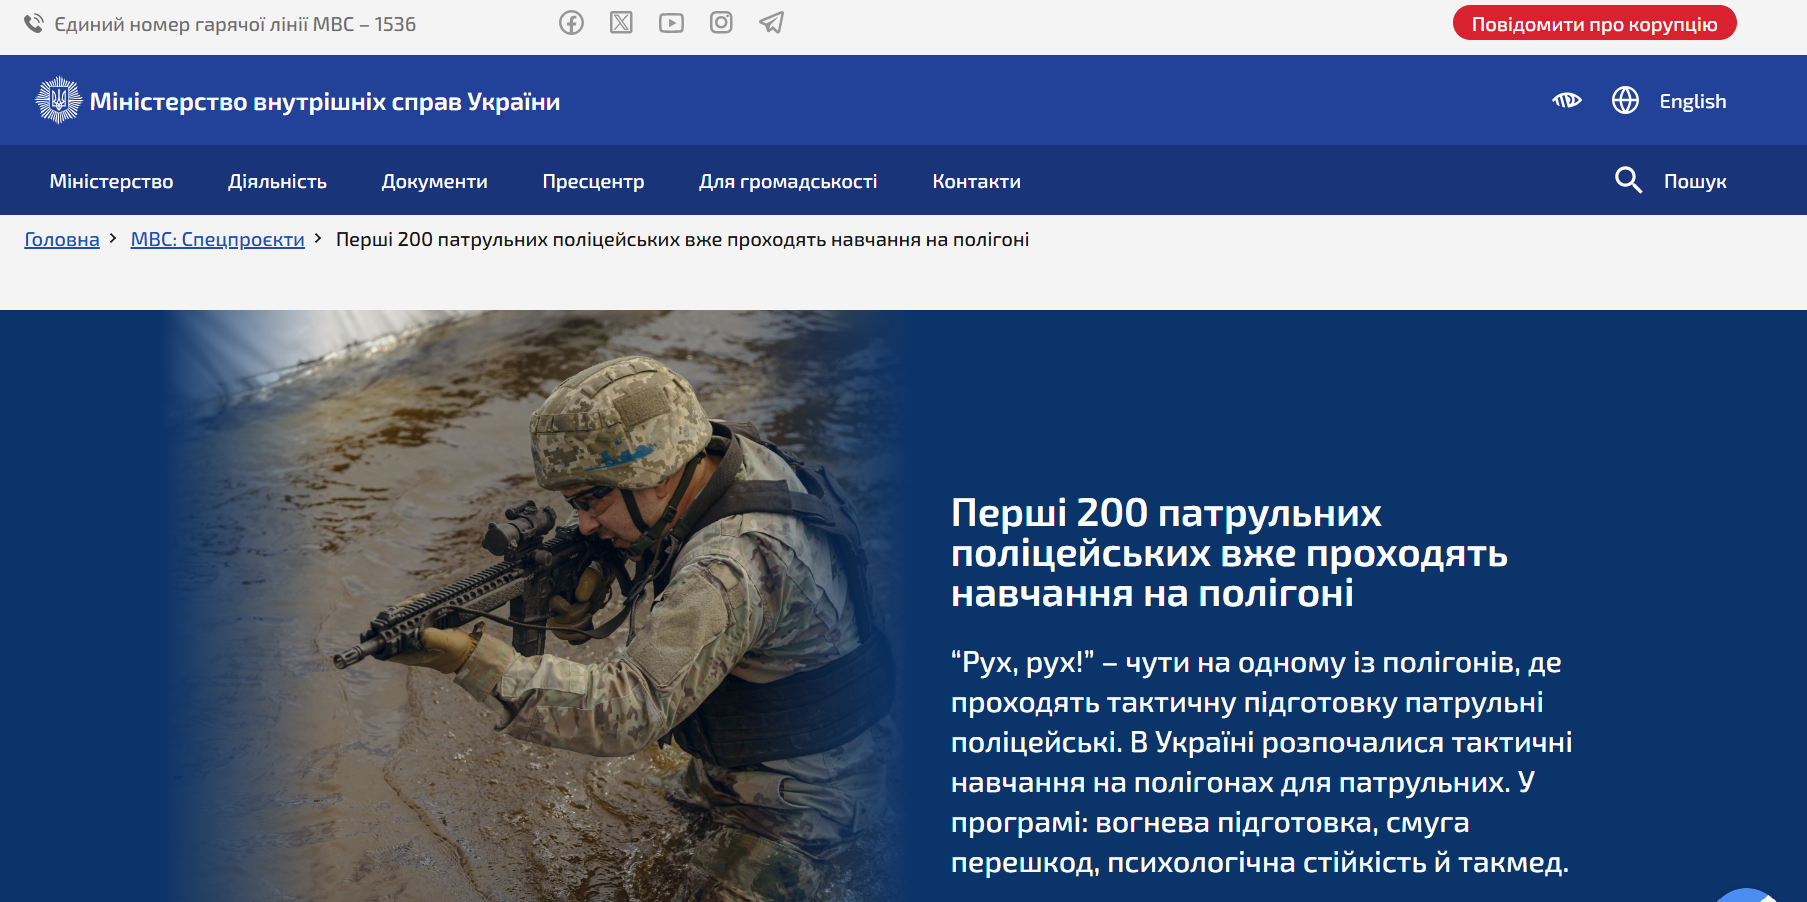Screen dimensions: 1807x902
Task: Open the Діяльність menu
Action: pos(277,181)
